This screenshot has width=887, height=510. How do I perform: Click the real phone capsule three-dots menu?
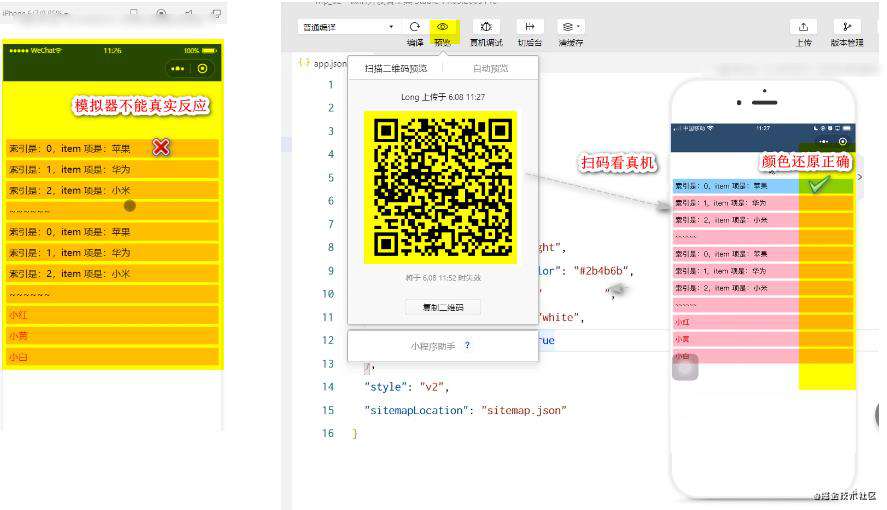pyautogui.click(x=824, y=141)
